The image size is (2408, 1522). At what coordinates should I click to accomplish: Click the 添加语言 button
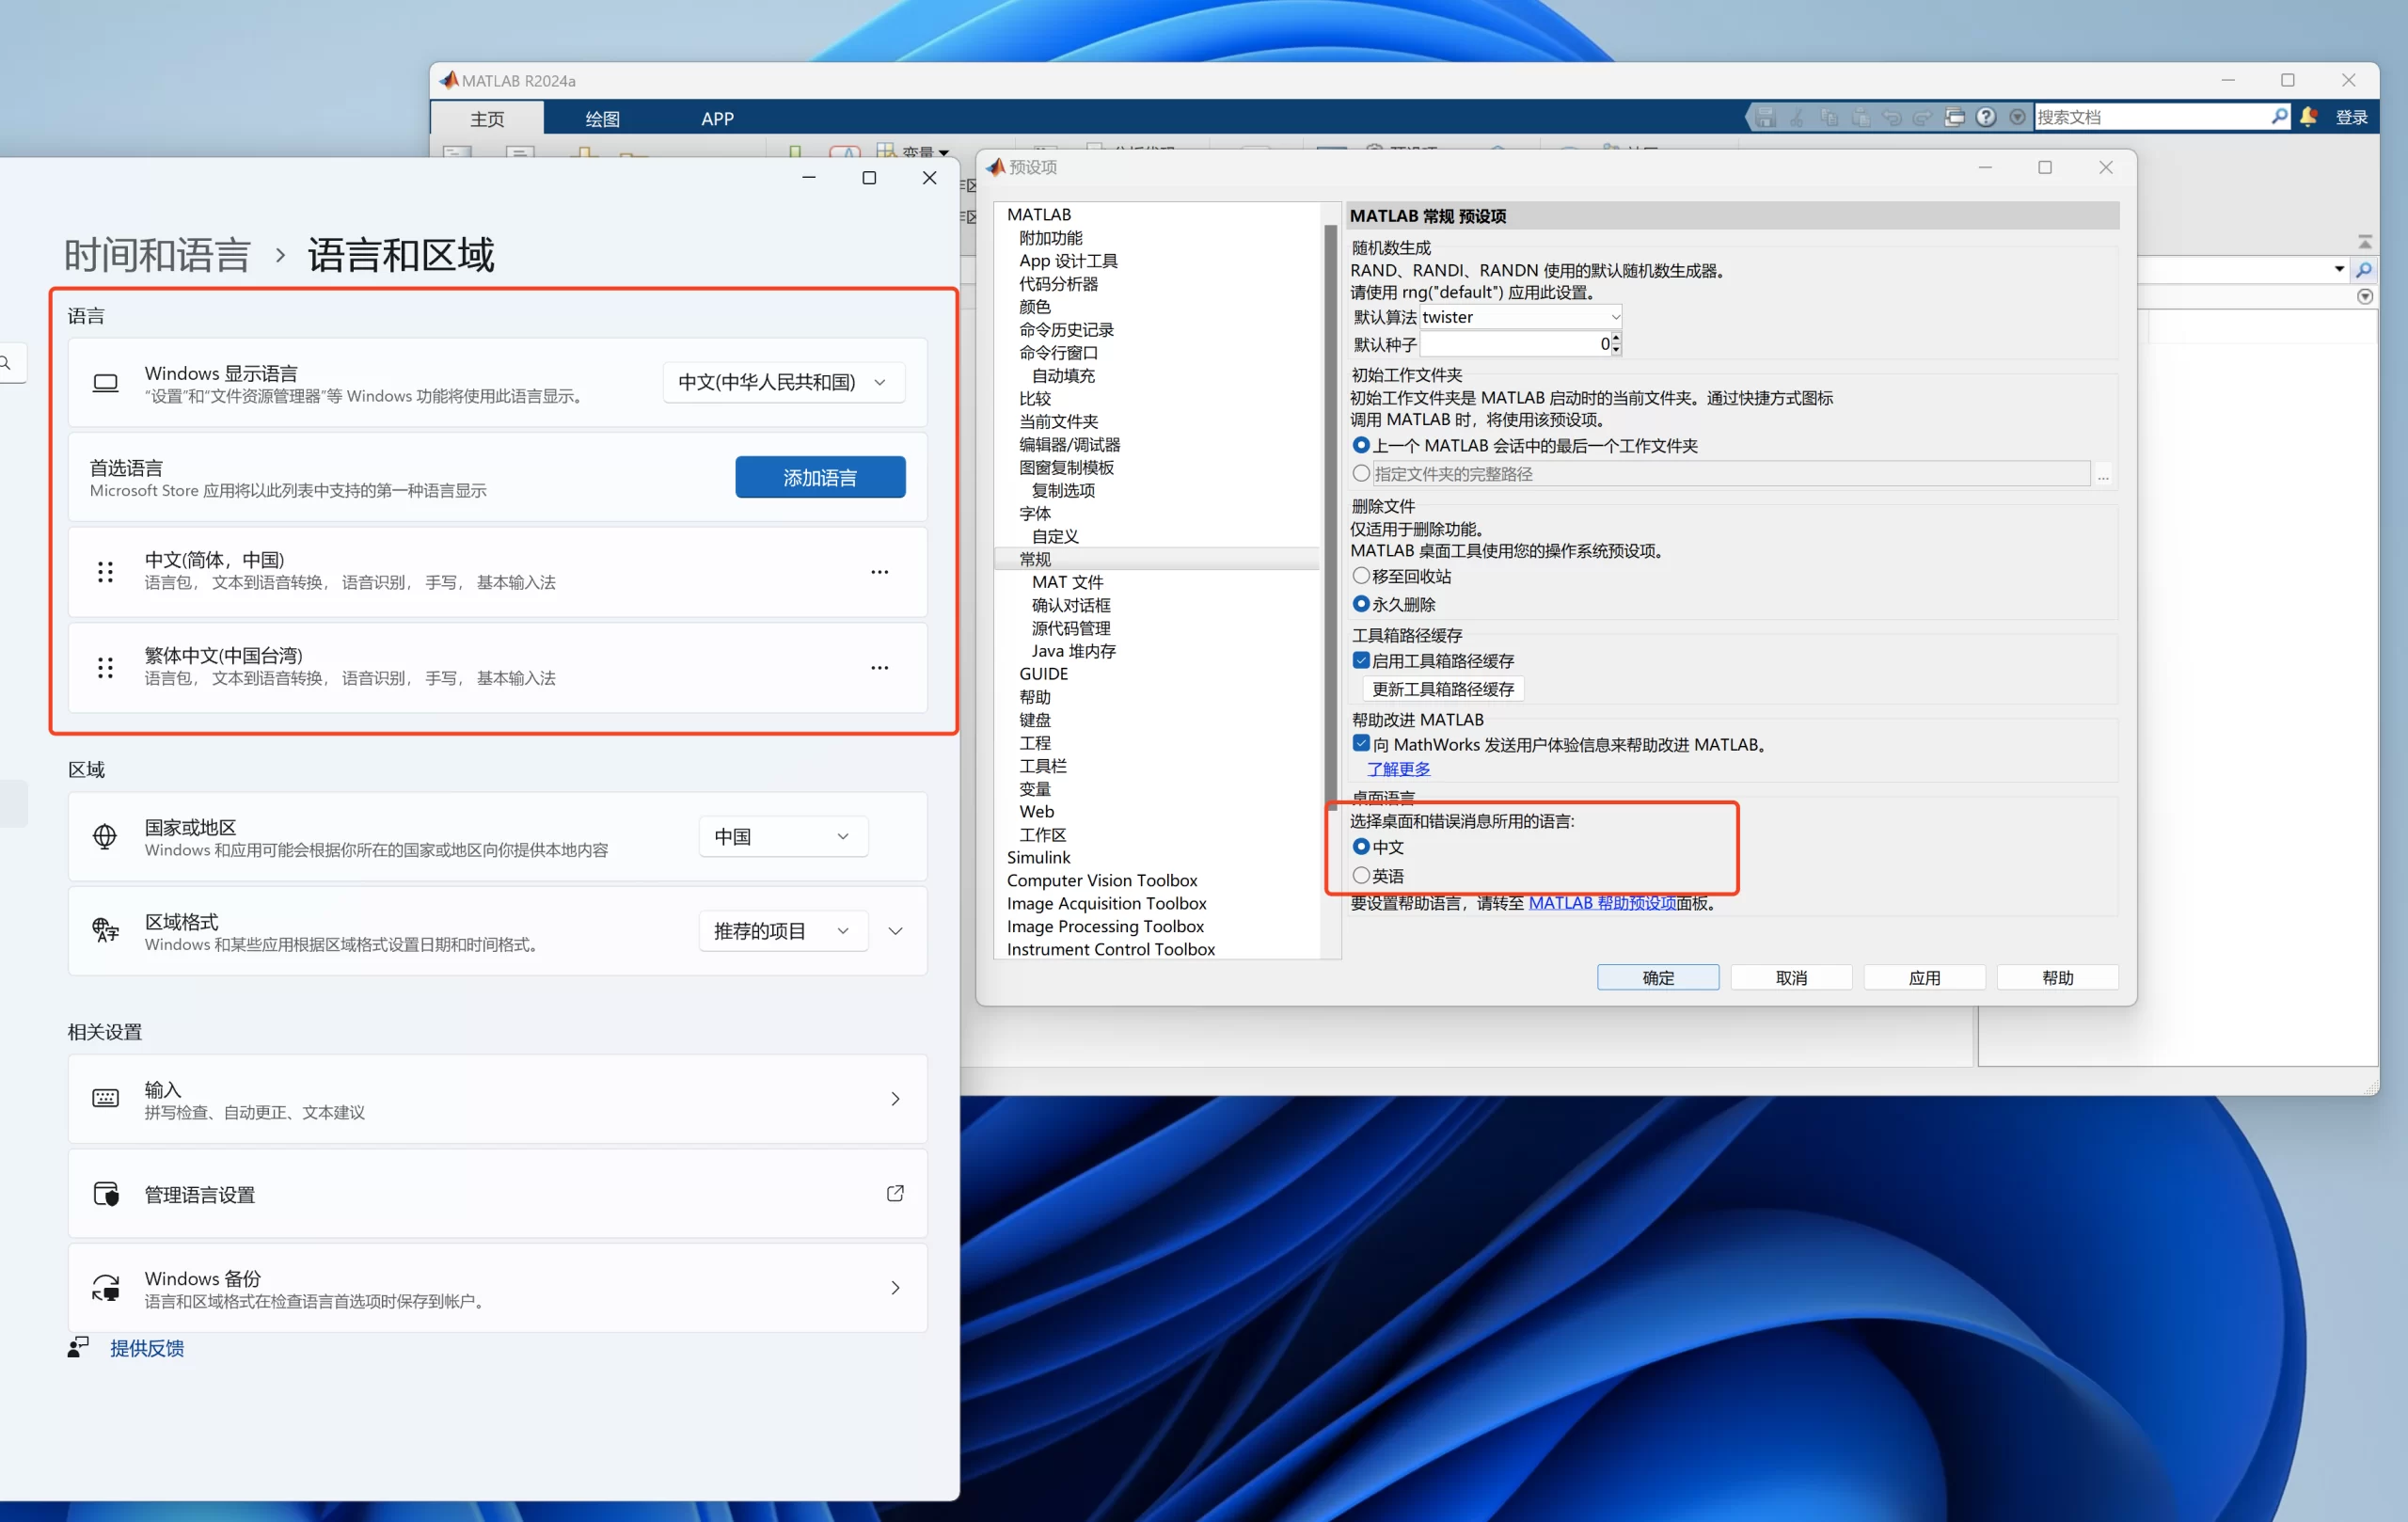coord(819,478)
